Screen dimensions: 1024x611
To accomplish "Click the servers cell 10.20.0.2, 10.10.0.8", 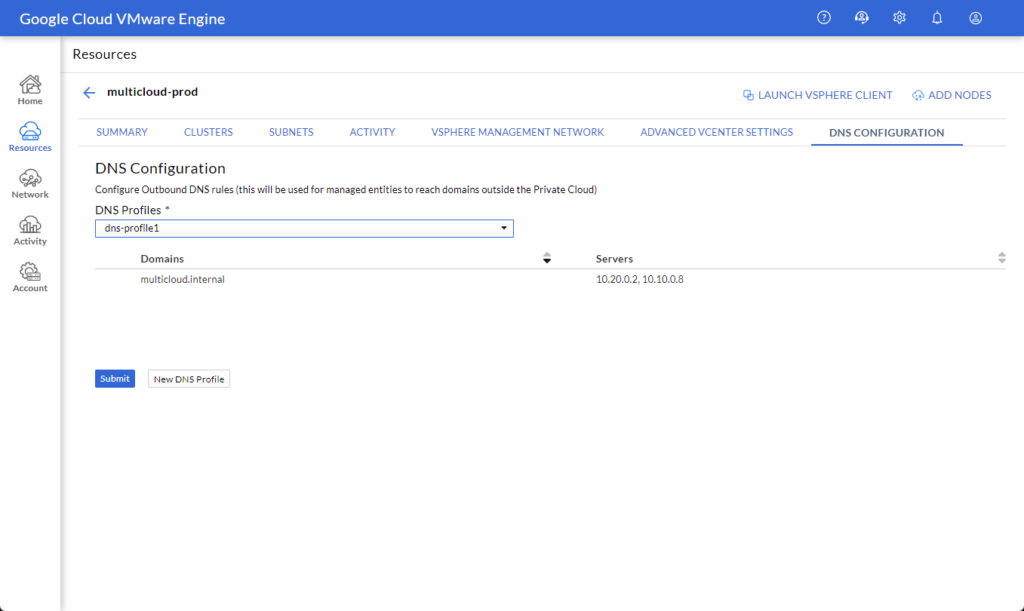I will [x=639, y=279].
